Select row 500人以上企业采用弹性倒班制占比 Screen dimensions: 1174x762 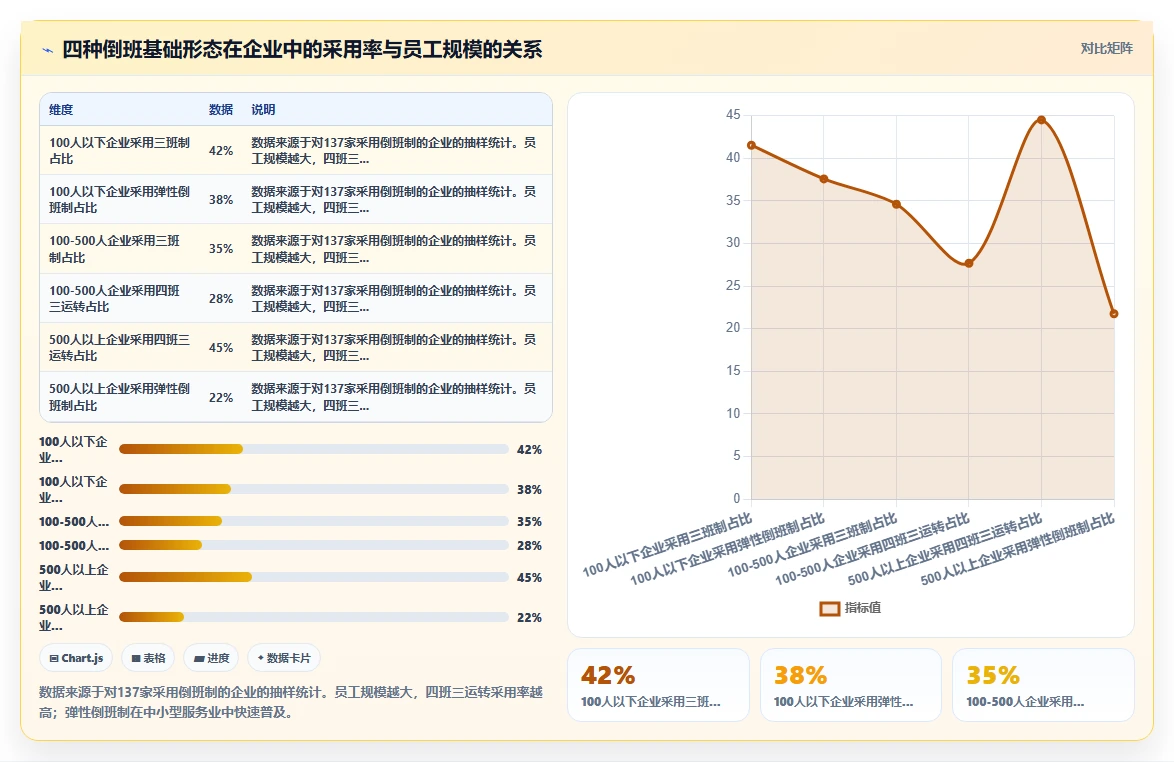point(296,397)
